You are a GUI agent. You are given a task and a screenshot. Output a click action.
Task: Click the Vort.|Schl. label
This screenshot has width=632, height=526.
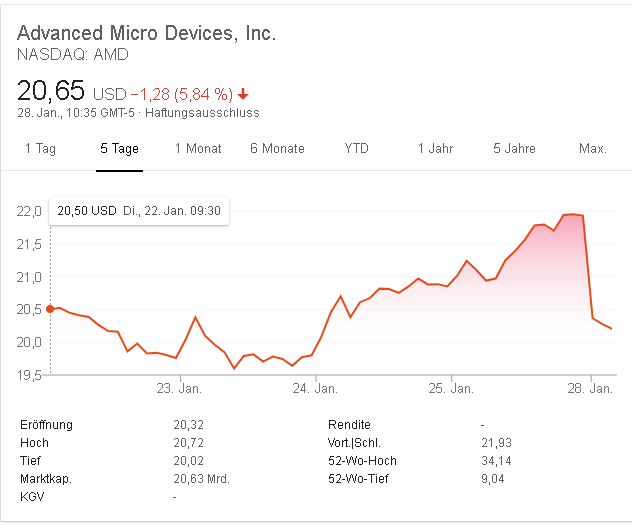point(354,443)
